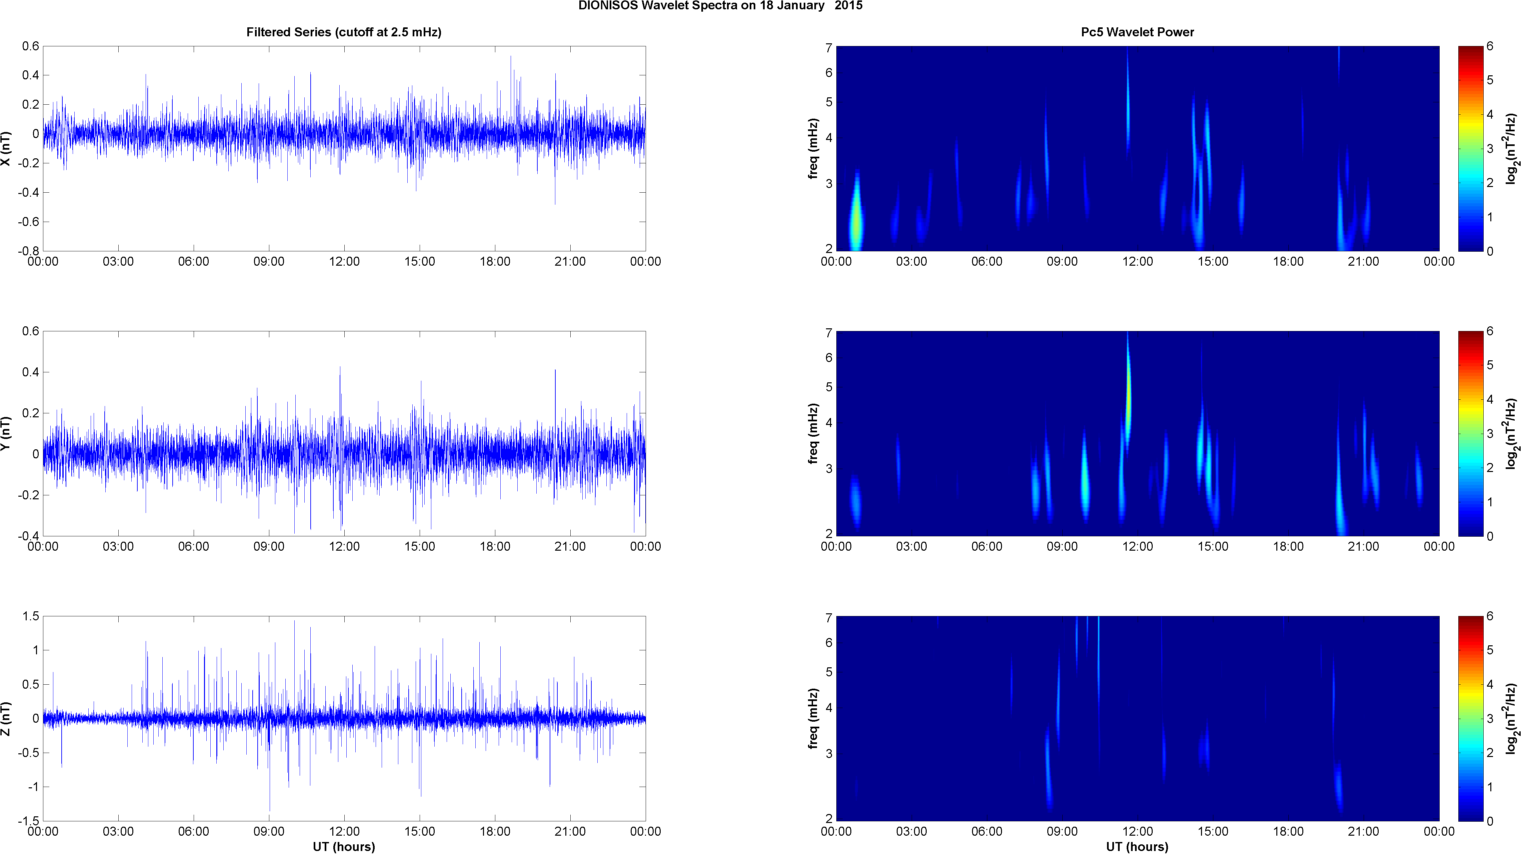This screenshot has width=1521, height=854.
Task: Click the colorbar beside the Y wavelet spectrogram
Action: click(x=1470, y=433)
